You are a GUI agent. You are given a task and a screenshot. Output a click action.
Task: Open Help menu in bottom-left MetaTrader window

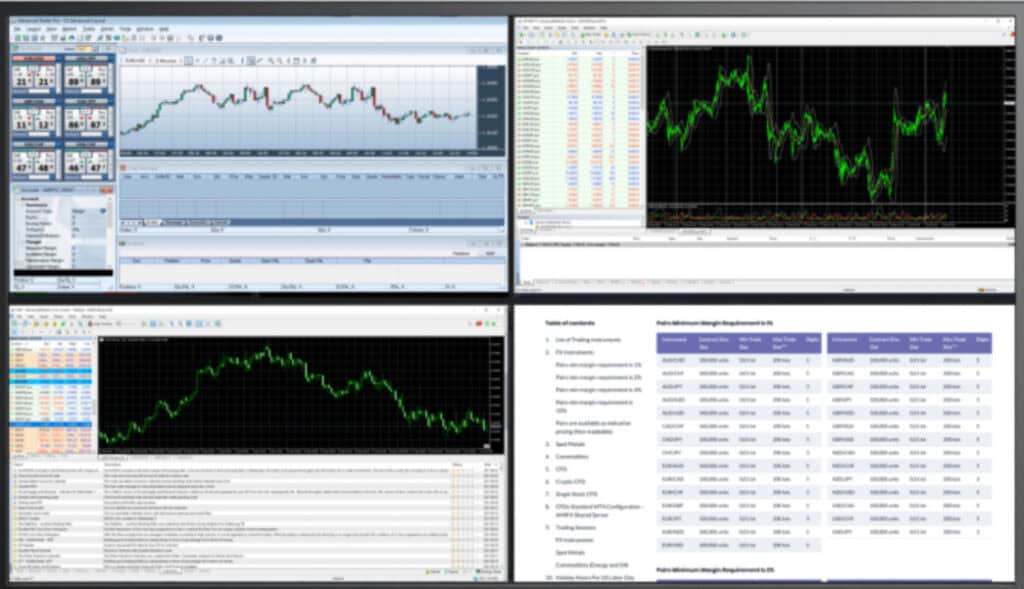click(103, 317)
